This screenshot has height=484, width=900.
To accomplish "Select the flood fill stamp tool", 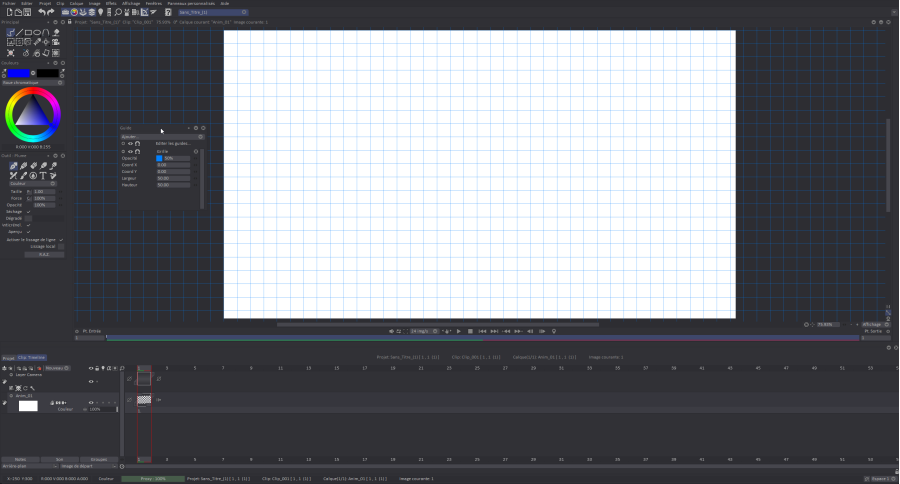I will click(x=56, y=33).
